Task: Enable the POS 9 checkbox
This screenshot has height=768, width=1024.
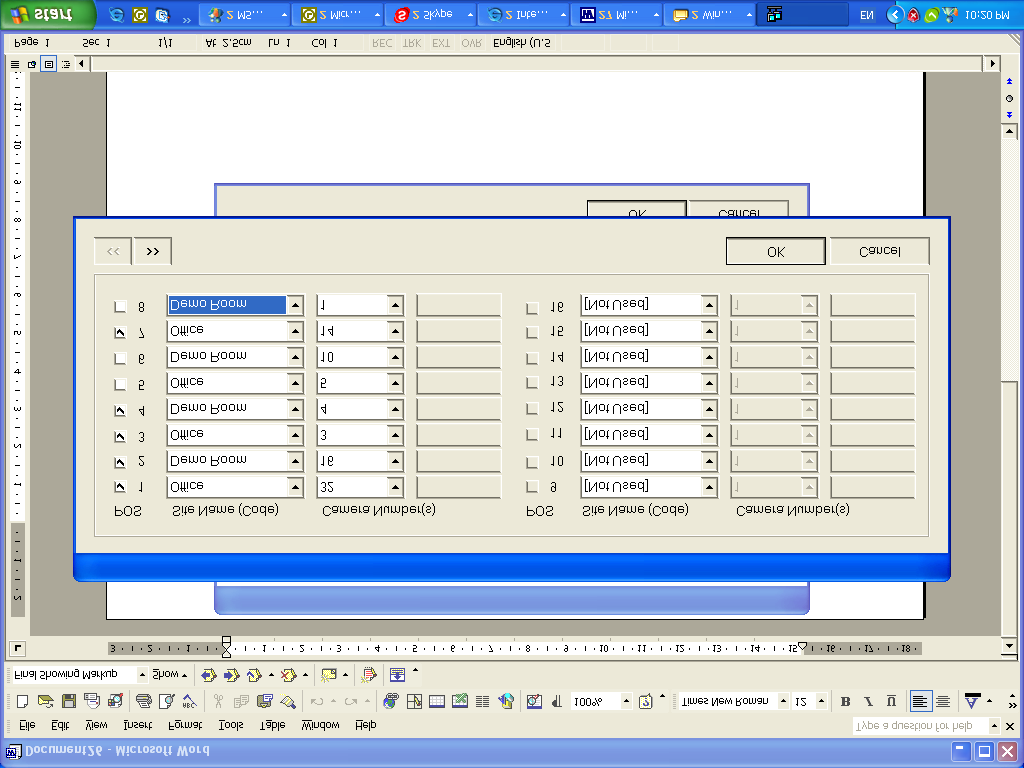Action: [532, 487]
